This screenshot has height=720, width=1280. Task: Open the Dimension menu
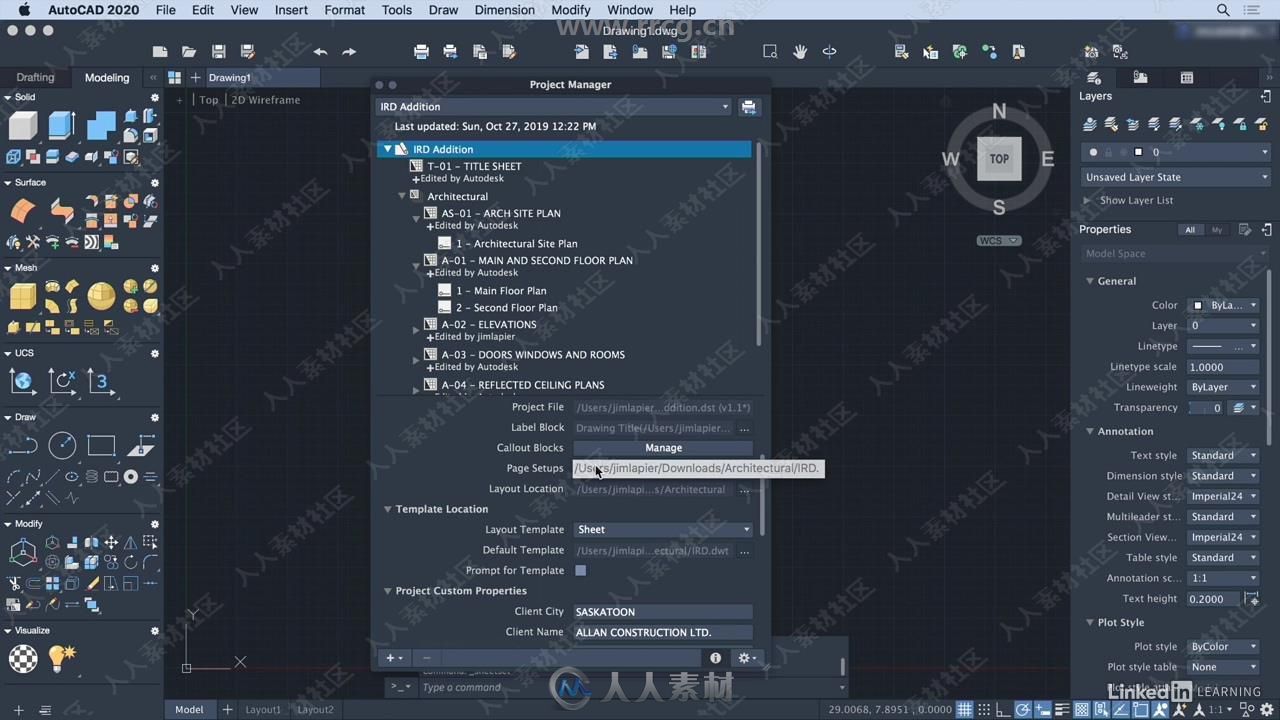504,10
